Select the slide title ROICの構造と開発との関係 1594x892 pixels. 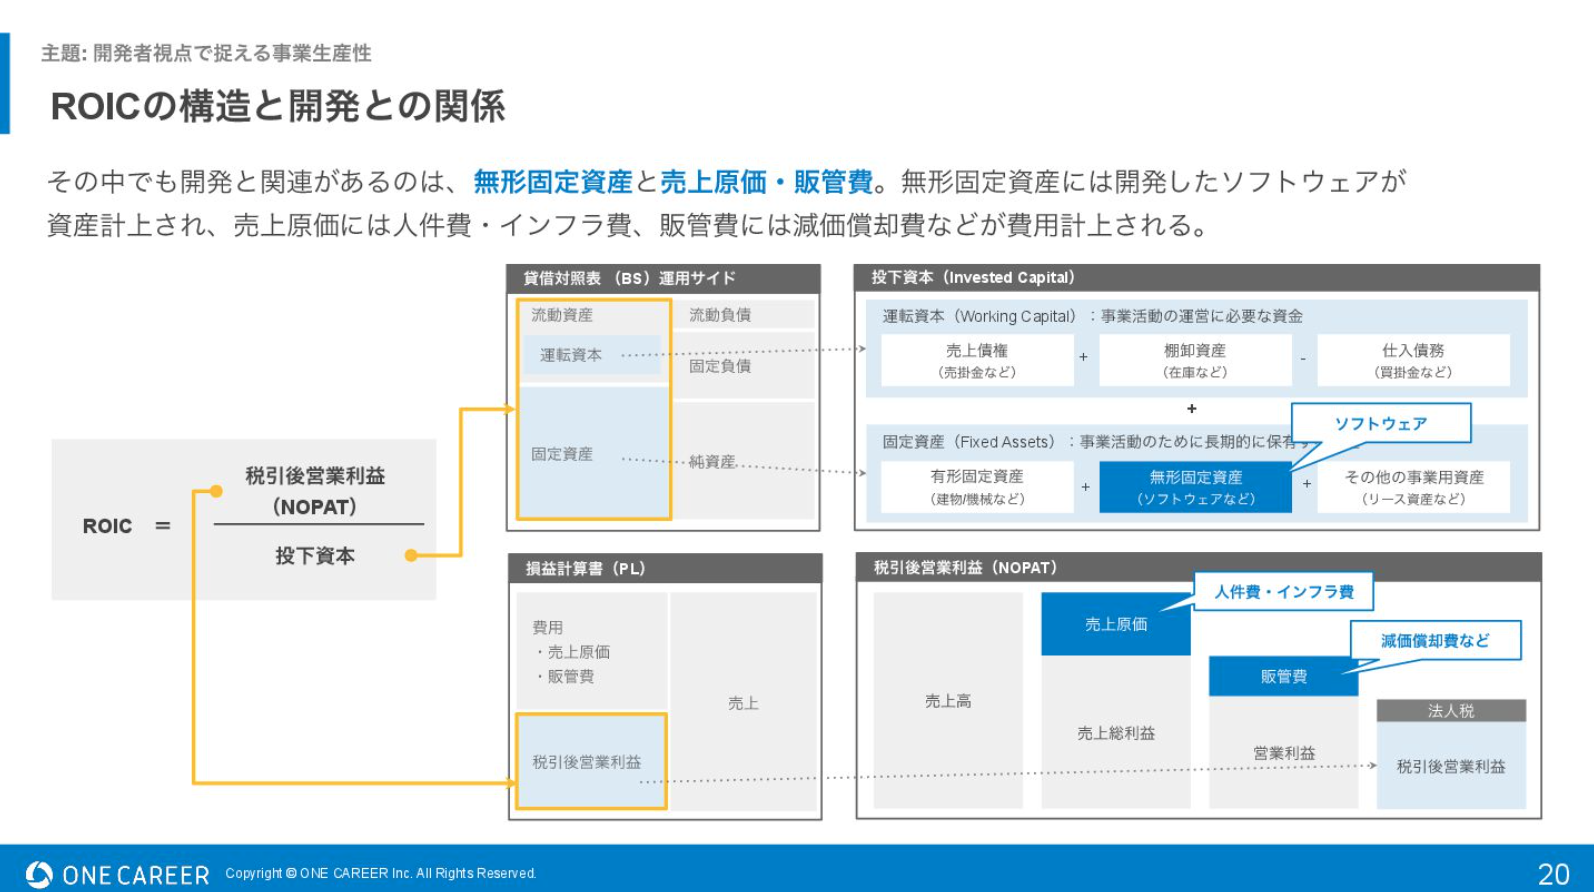point(278,106)
